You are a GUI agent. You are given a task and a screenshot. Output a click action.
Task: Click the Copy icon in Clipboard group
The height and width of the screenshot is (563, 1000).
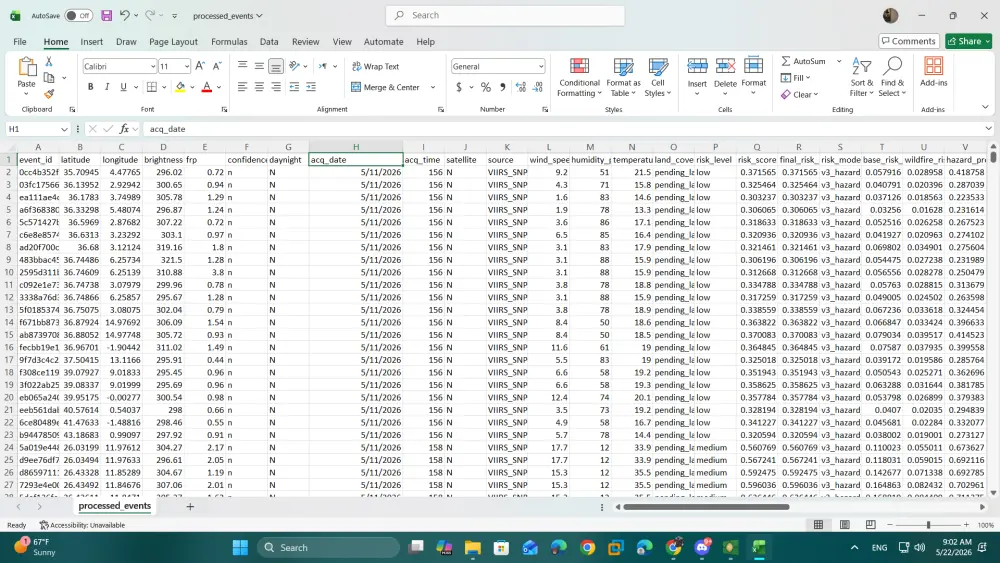click(x=48, y=78)
